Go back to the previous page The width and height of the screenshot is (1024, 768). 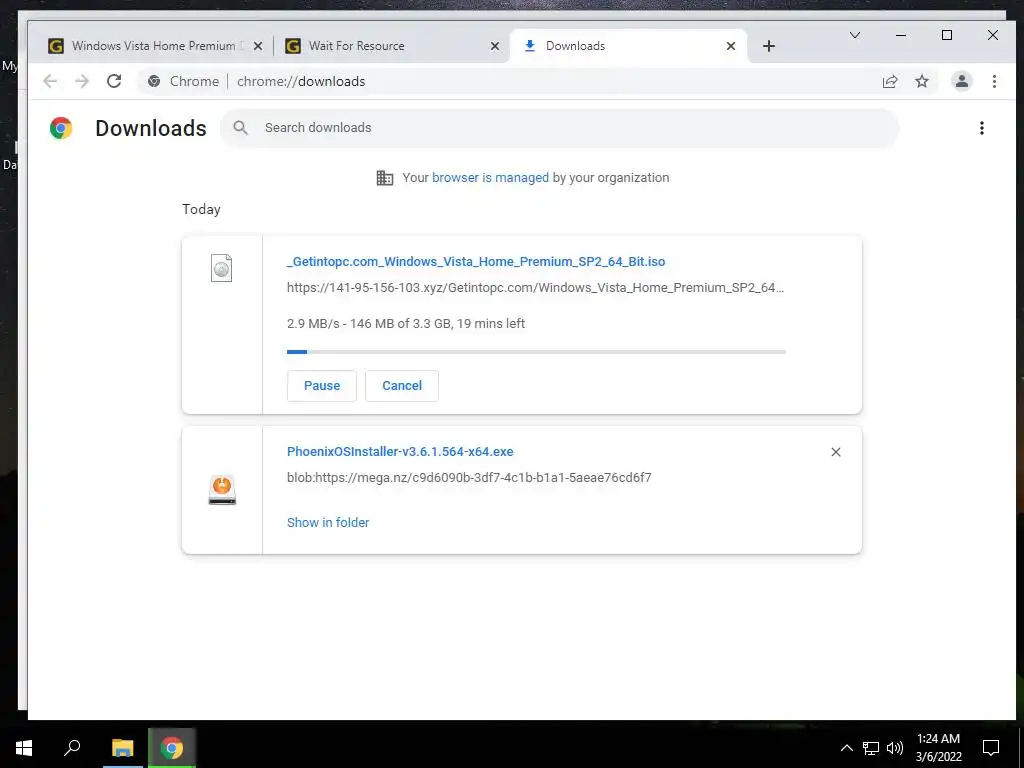50,81
